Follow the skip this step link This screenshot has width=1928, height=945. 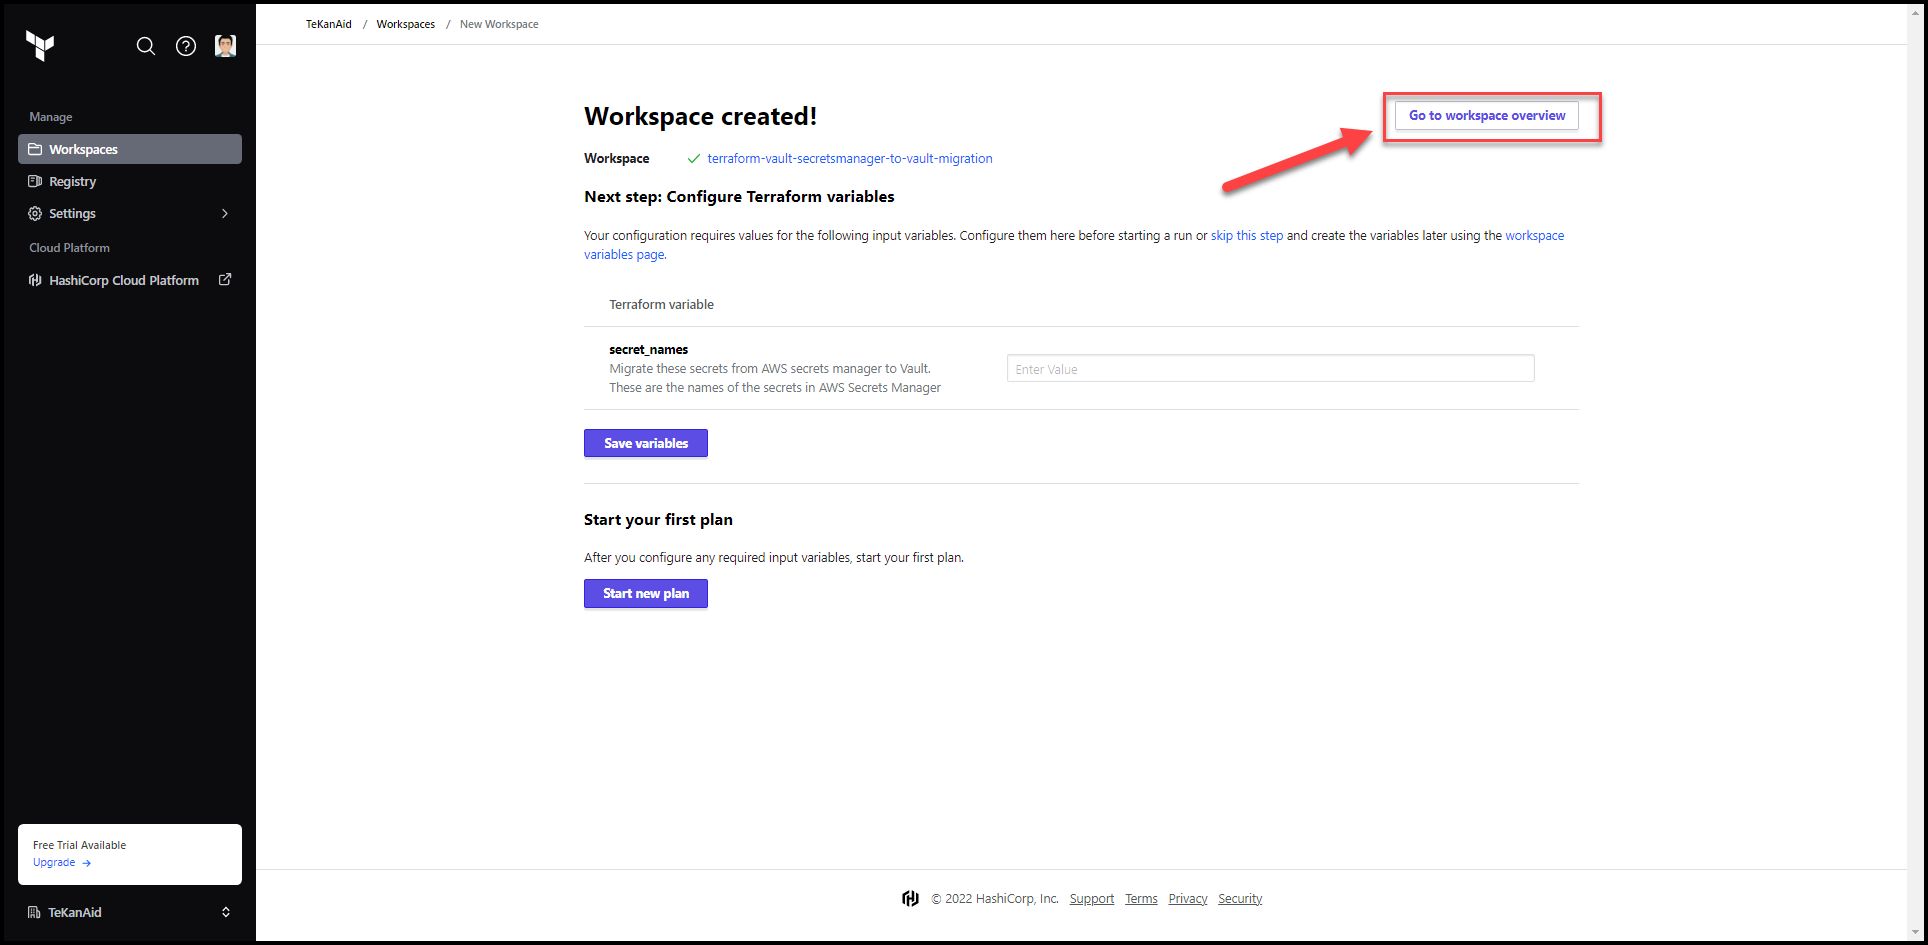[1246, 235]
